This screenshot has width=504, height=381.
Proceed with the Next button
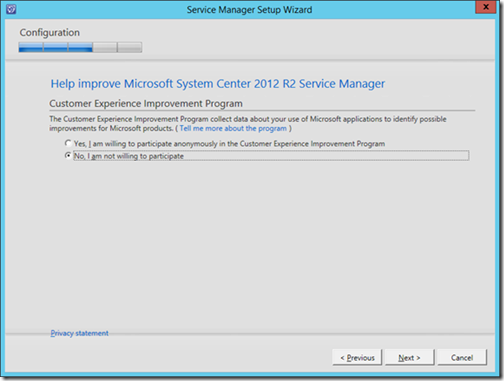point(409,357)
